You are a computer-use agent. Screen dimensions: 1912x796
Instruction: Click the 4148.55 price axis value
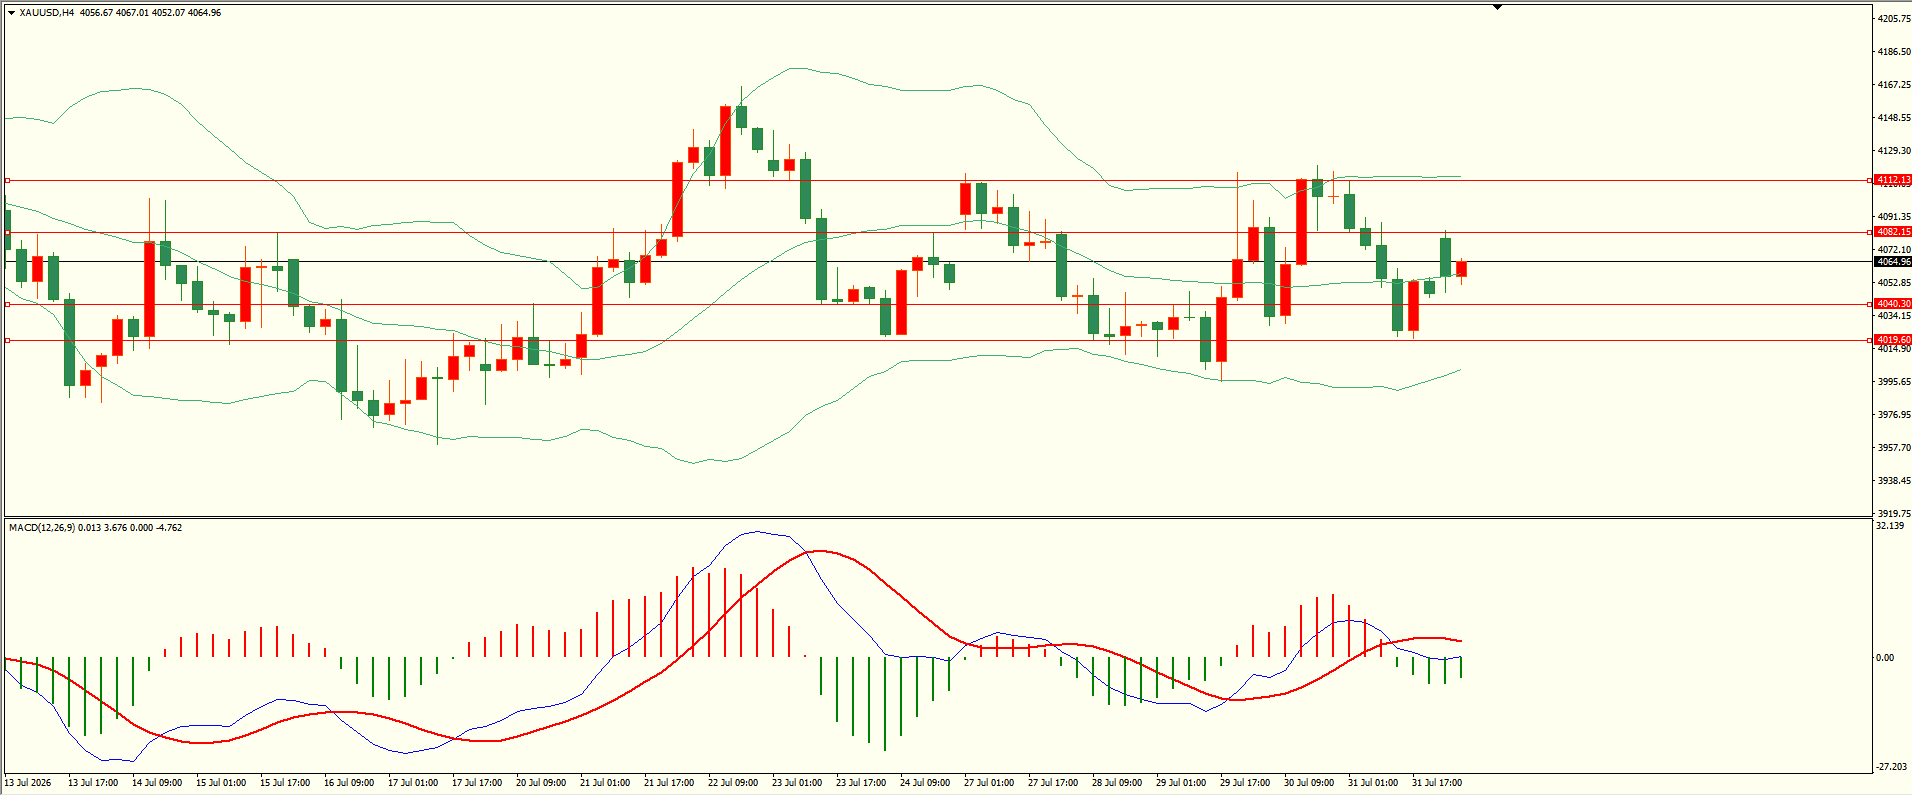[x=1894, y=118]
